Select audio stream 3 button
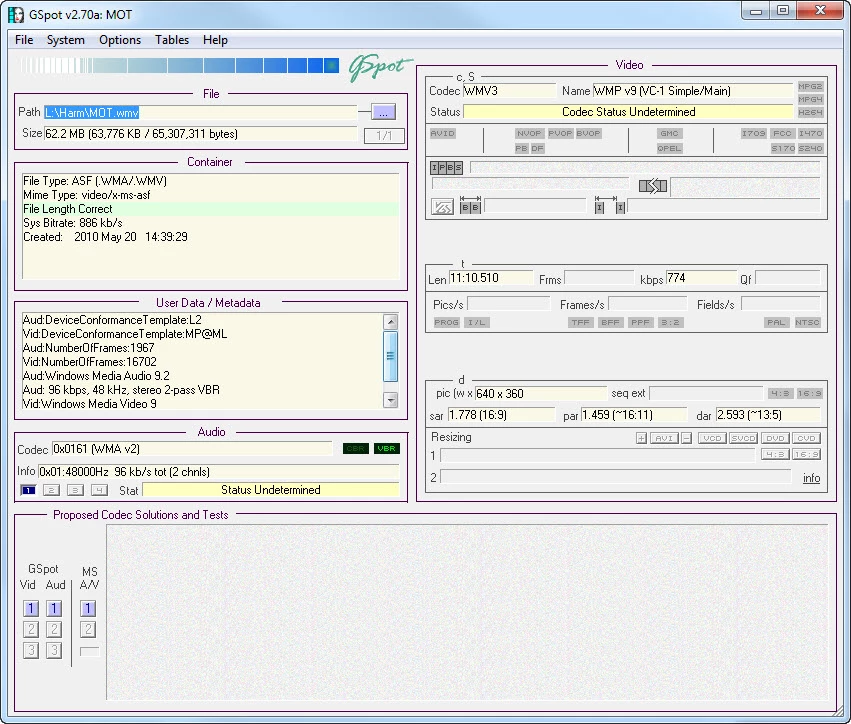This screenshot has width=851, height=724. tap(75, 490)
